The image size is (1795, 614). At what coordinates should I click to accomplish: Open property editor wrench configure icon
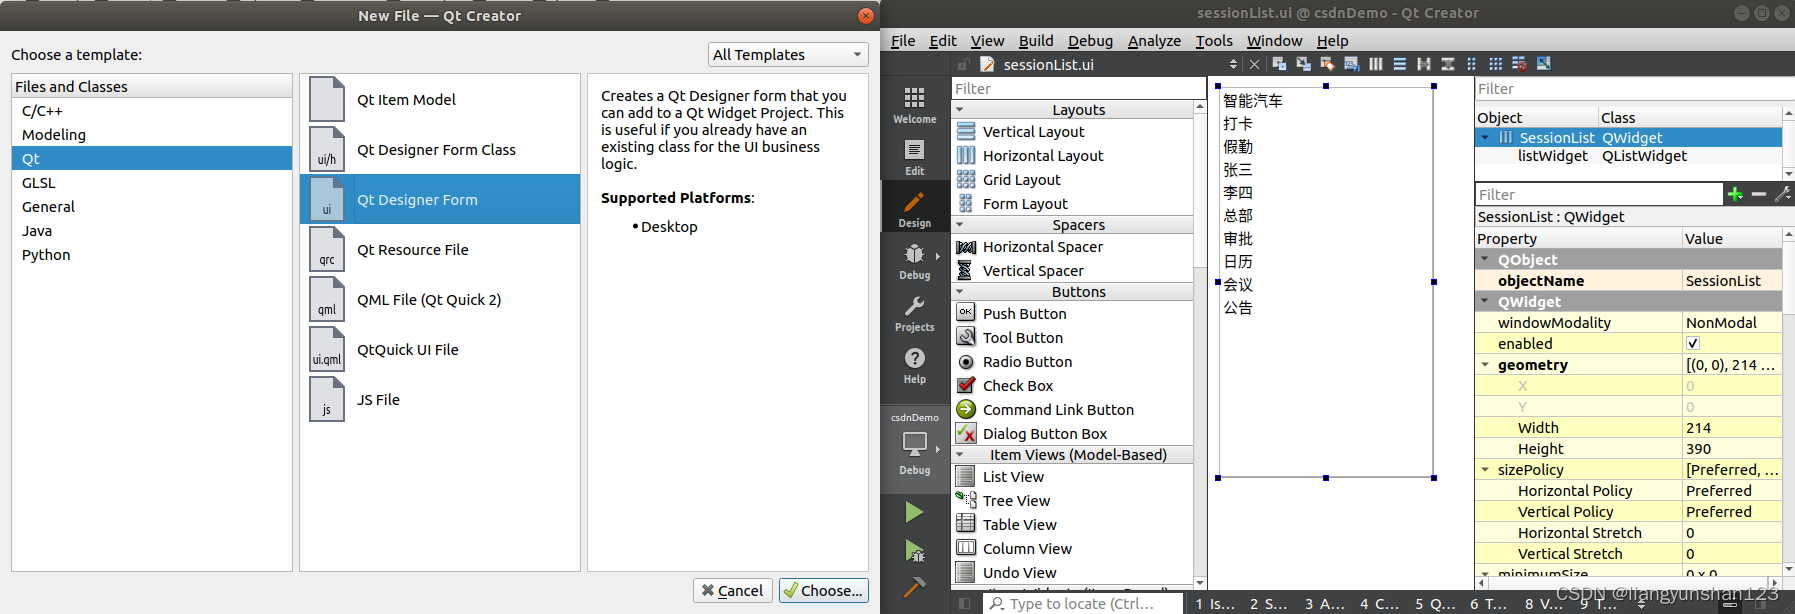pyautogui.click(x=1783, y=194)
